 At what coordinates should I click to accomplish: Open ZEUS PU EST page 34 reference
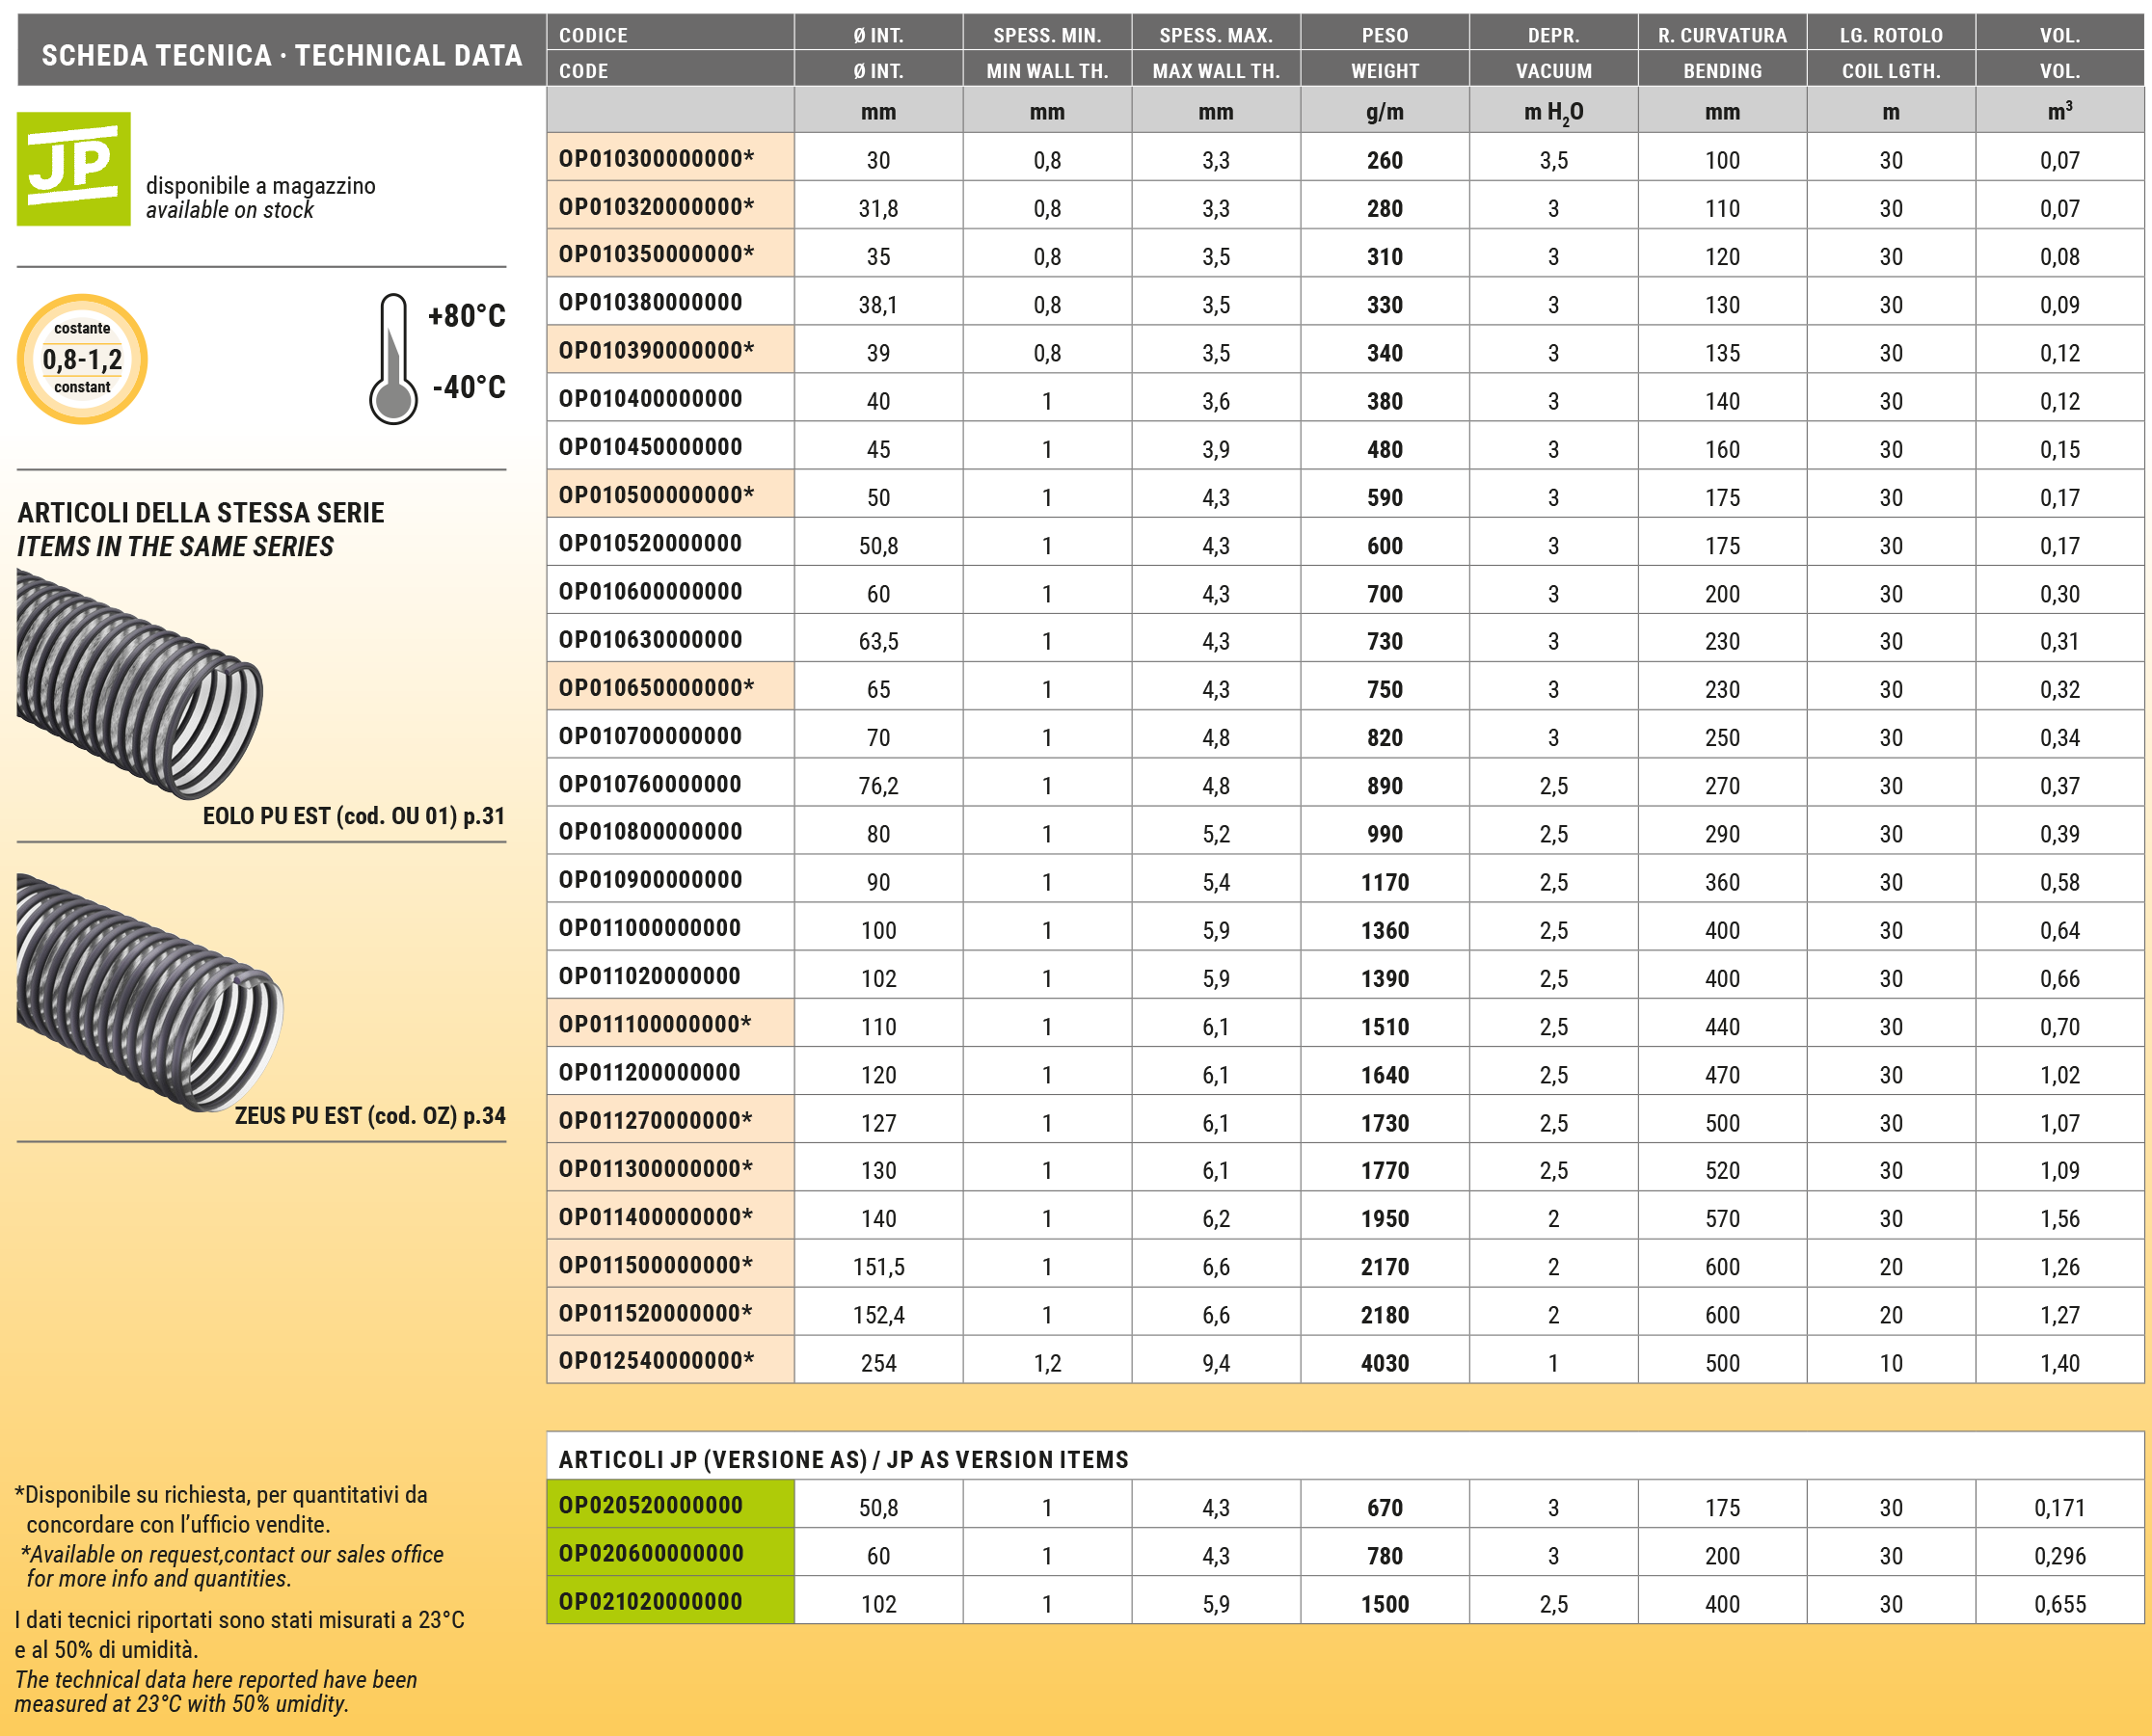[369, 1116]
